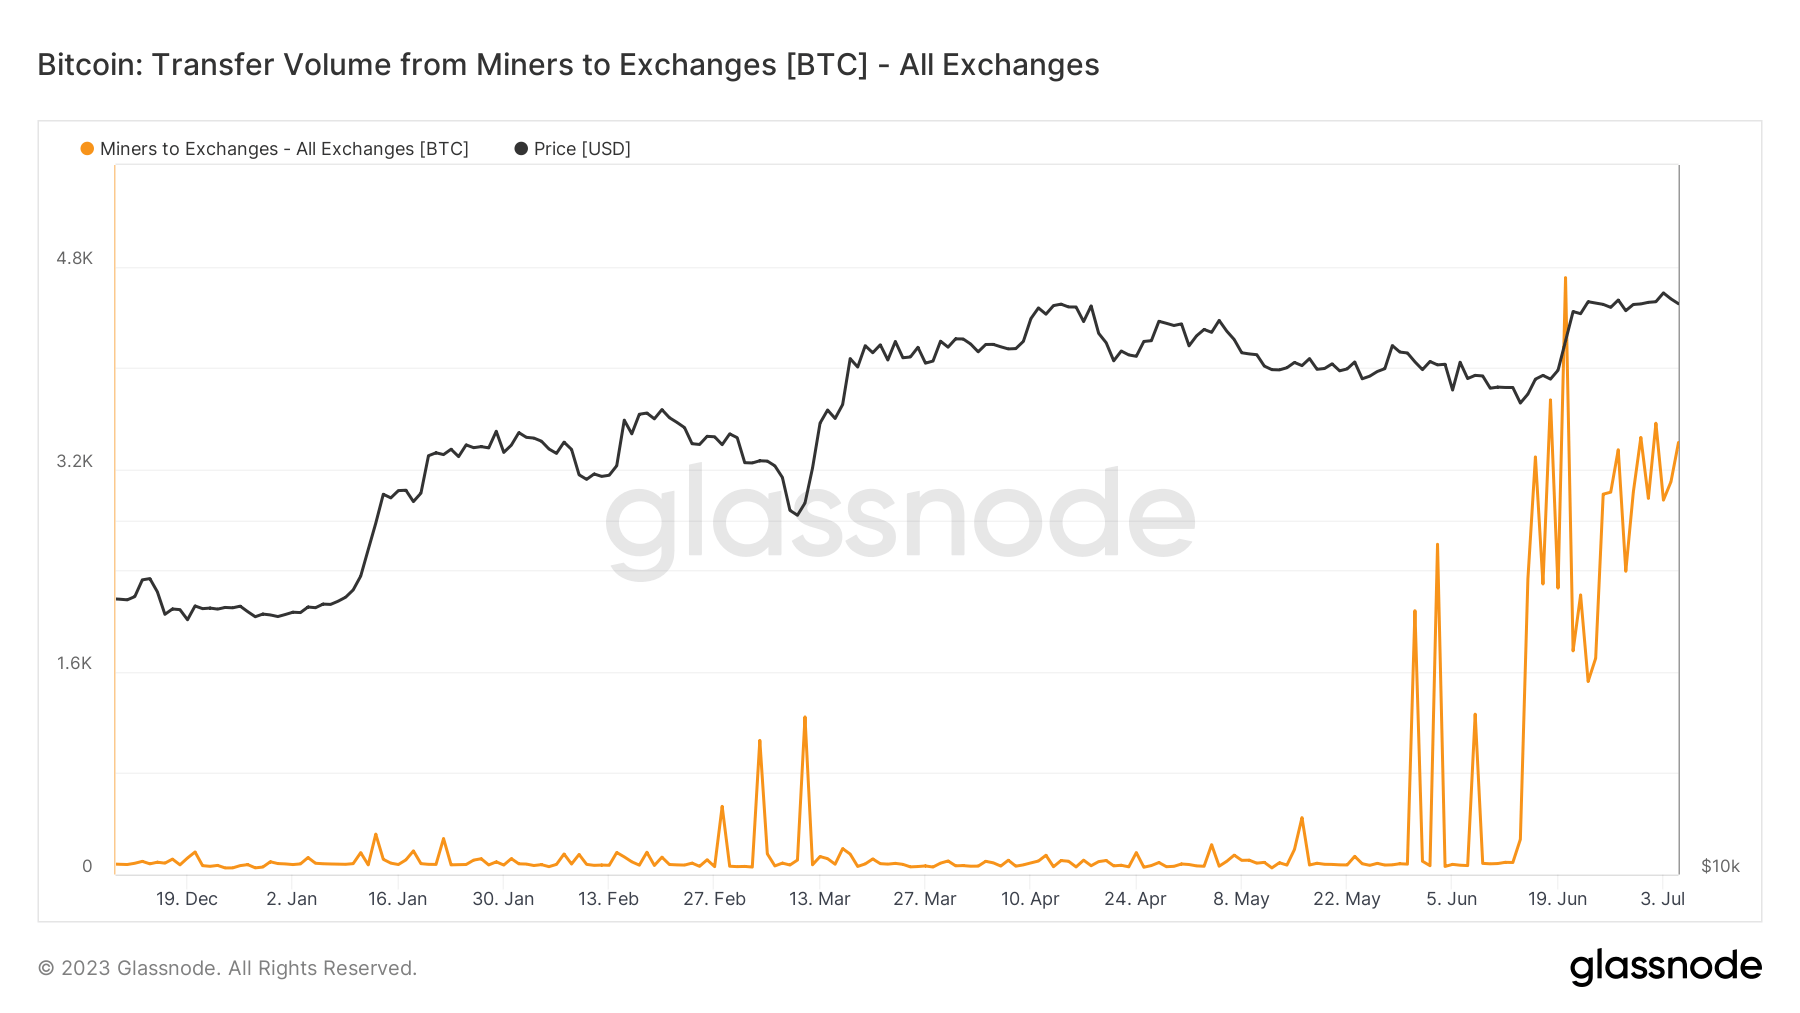The height and width of the screenshot is (1013, 1800).
Task: Select the 16. Jan date label
Action: pyautogui.click(x=397, y=899)
